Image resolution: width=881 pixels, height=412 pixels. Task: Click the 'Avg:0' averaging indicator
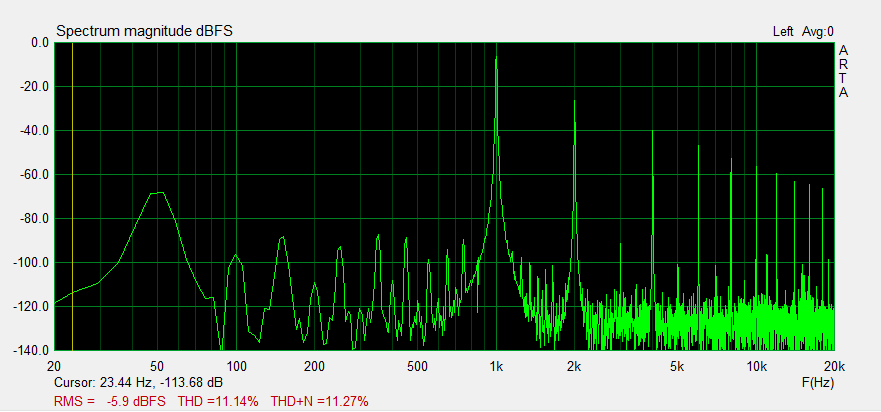[x=818, y=32]
